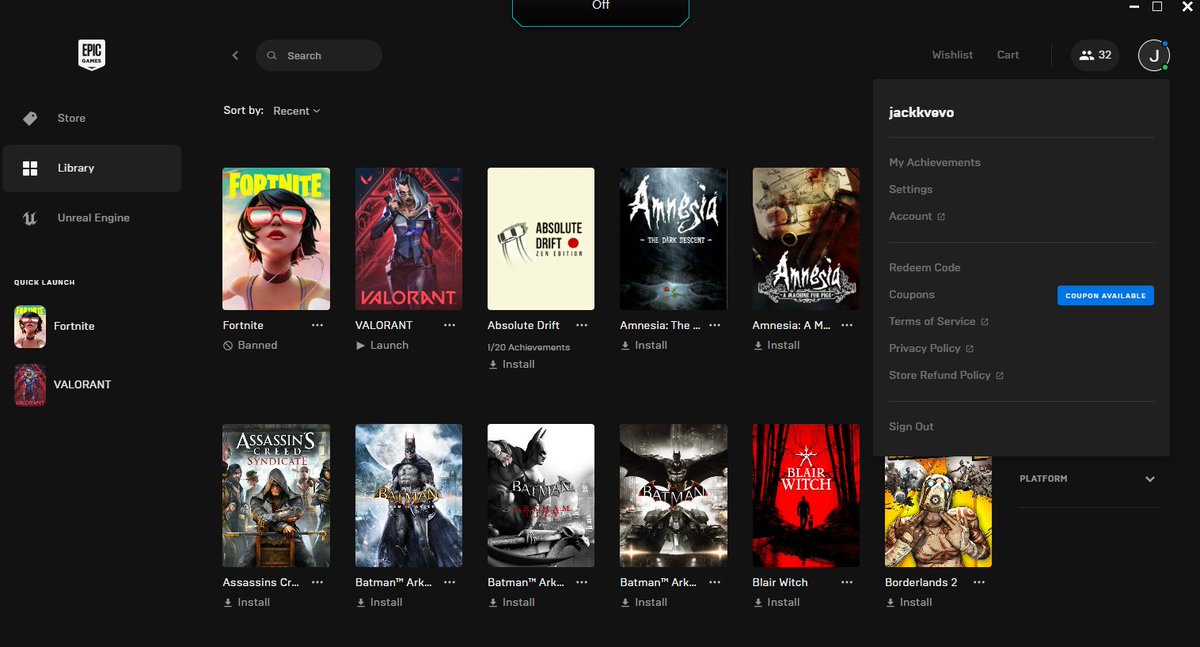Open Fortnite game cover

coord(276,239)
